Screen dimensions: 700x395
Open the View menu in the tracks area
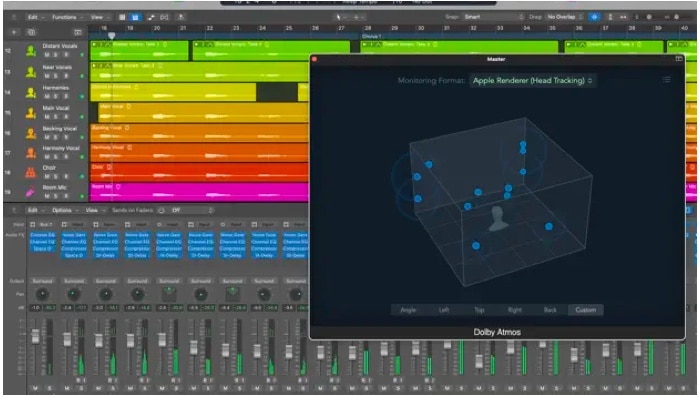point(100,17)
